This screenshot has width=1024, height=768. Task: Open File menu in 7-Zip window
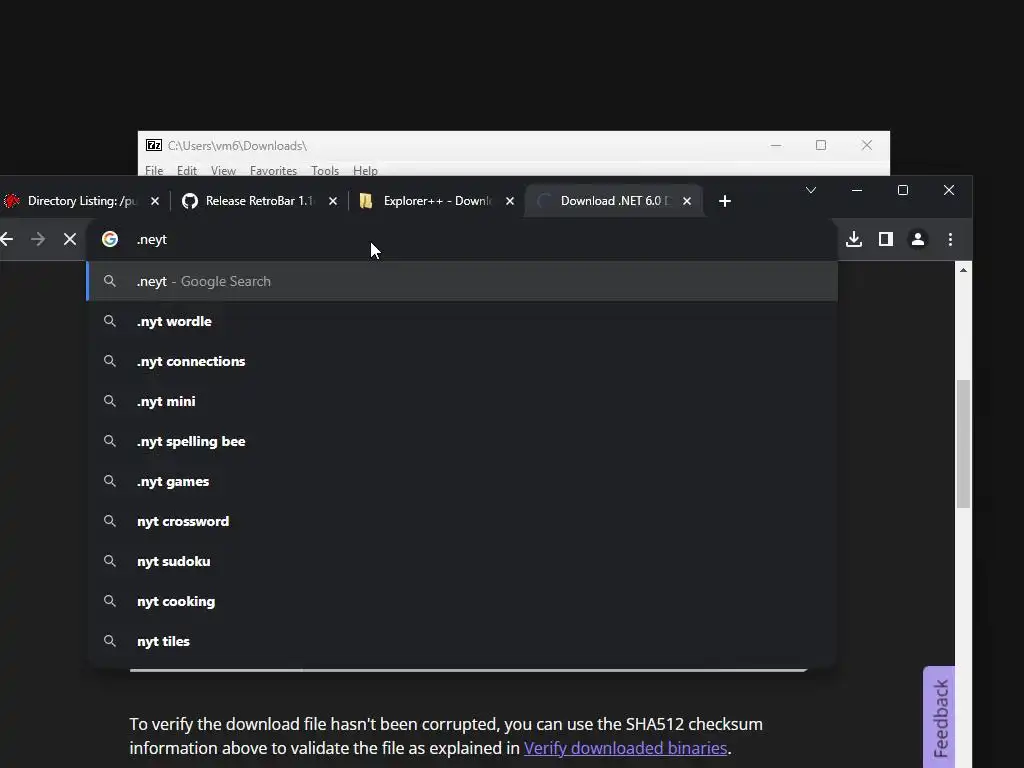[154, 170]
